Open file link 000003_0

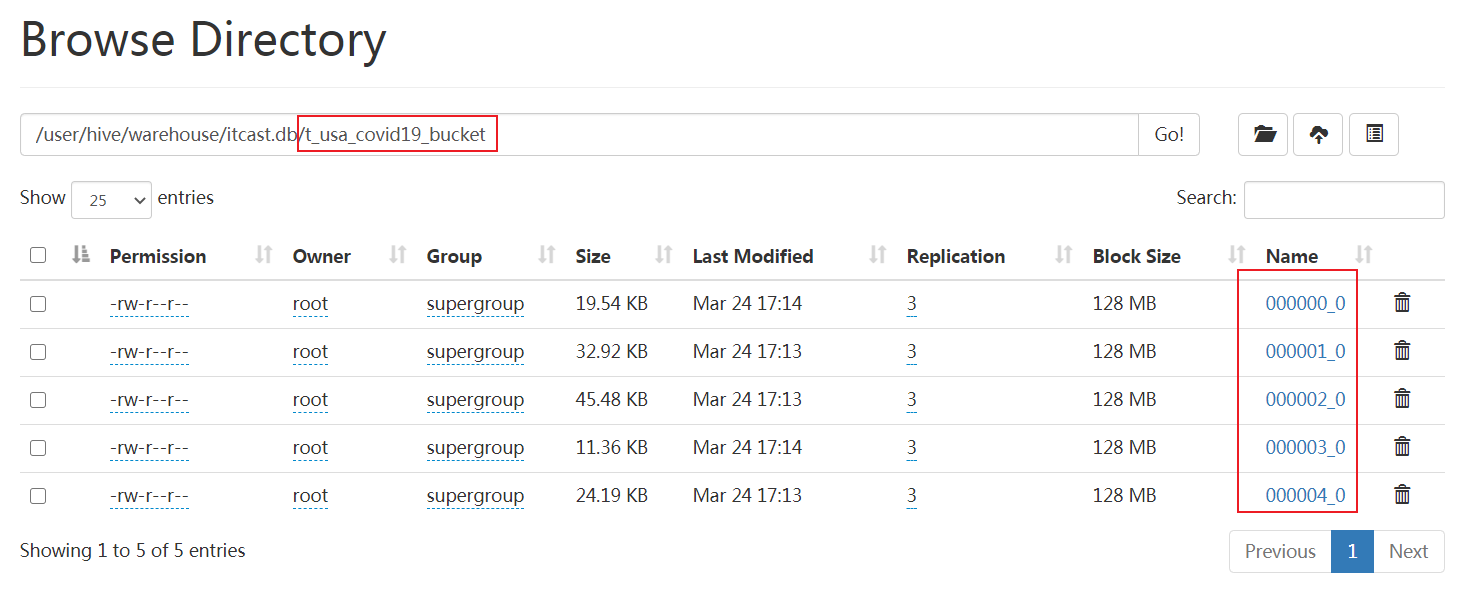click(1305, 447)
